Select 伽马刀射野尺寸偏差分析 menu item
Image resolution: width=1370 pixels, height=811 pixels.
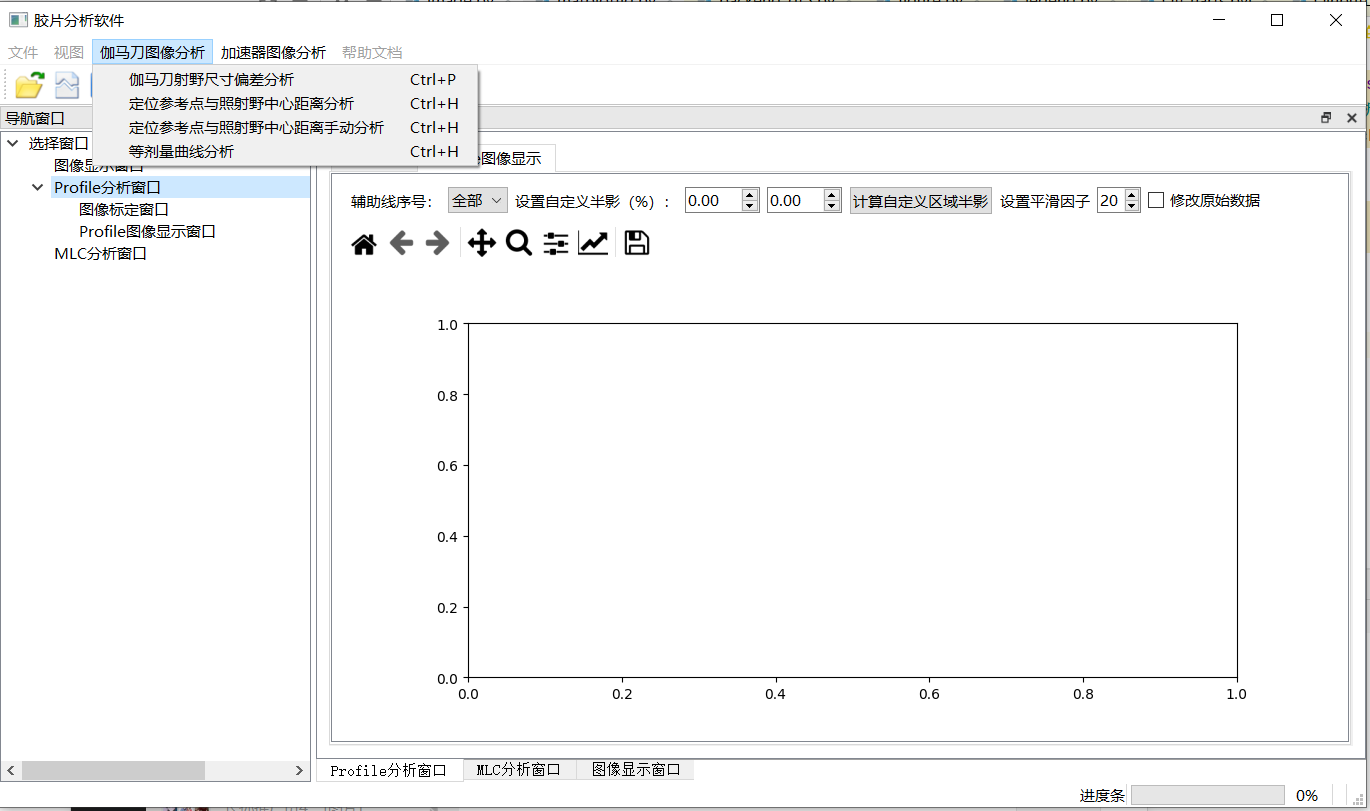click(x=210, y=79)
